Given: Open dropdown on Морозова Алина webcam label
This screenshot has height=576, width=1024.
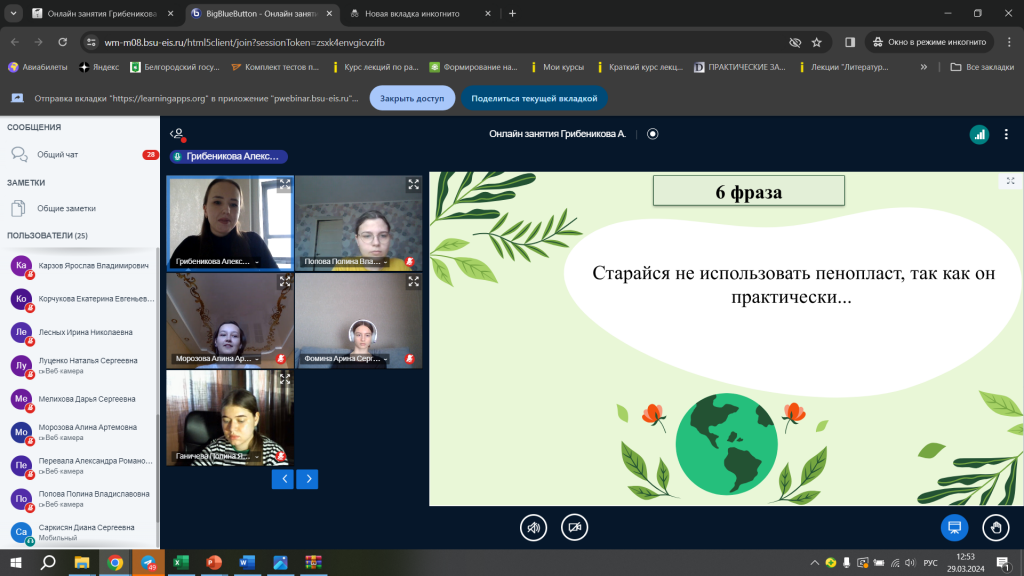Looking at the screenshot, I should [x=217, y=359].
